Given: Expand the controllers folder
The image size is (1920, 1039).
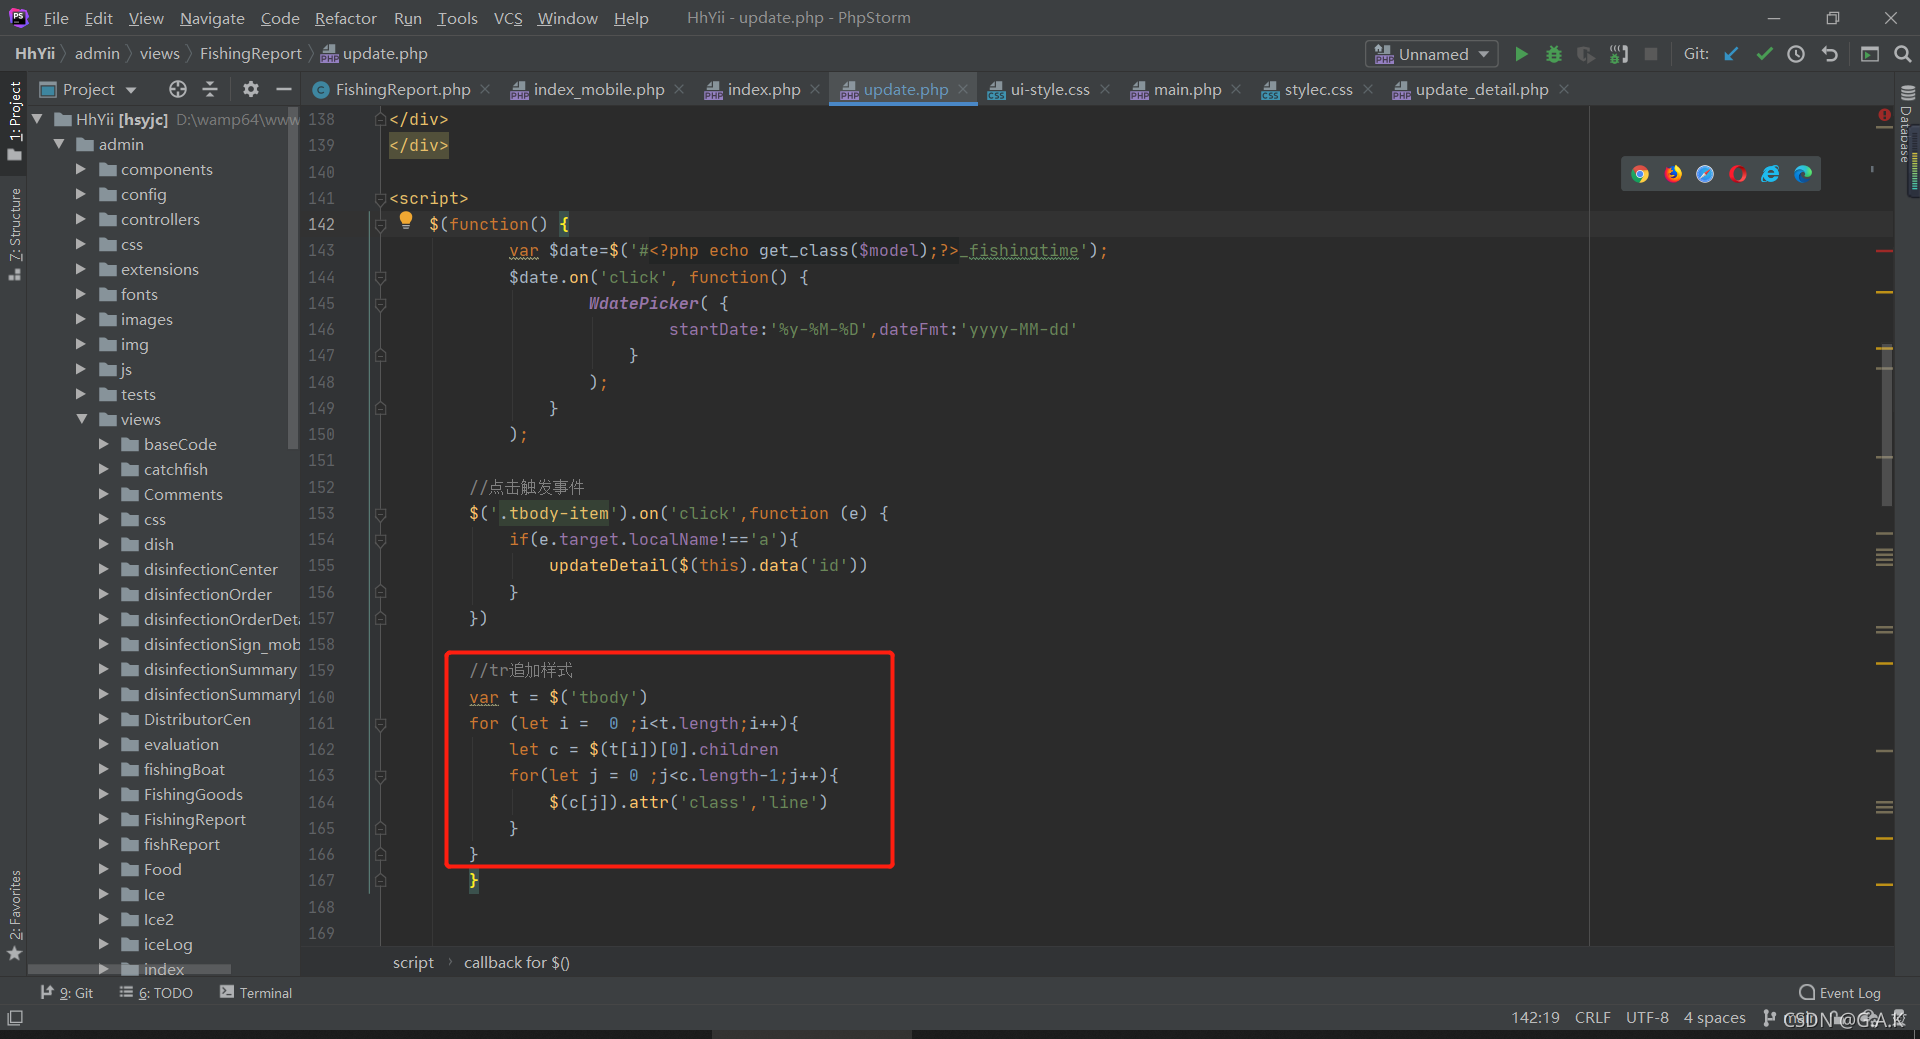Looking at the screenshot, I should (x=82, y=219).
